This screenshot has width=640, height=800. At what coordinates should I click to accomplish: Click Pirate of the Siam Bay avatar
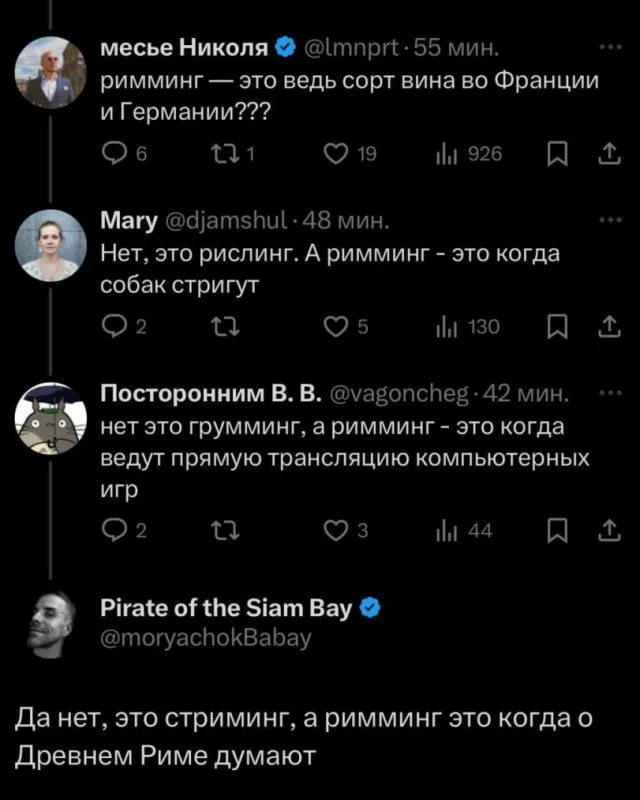point(51,621)
